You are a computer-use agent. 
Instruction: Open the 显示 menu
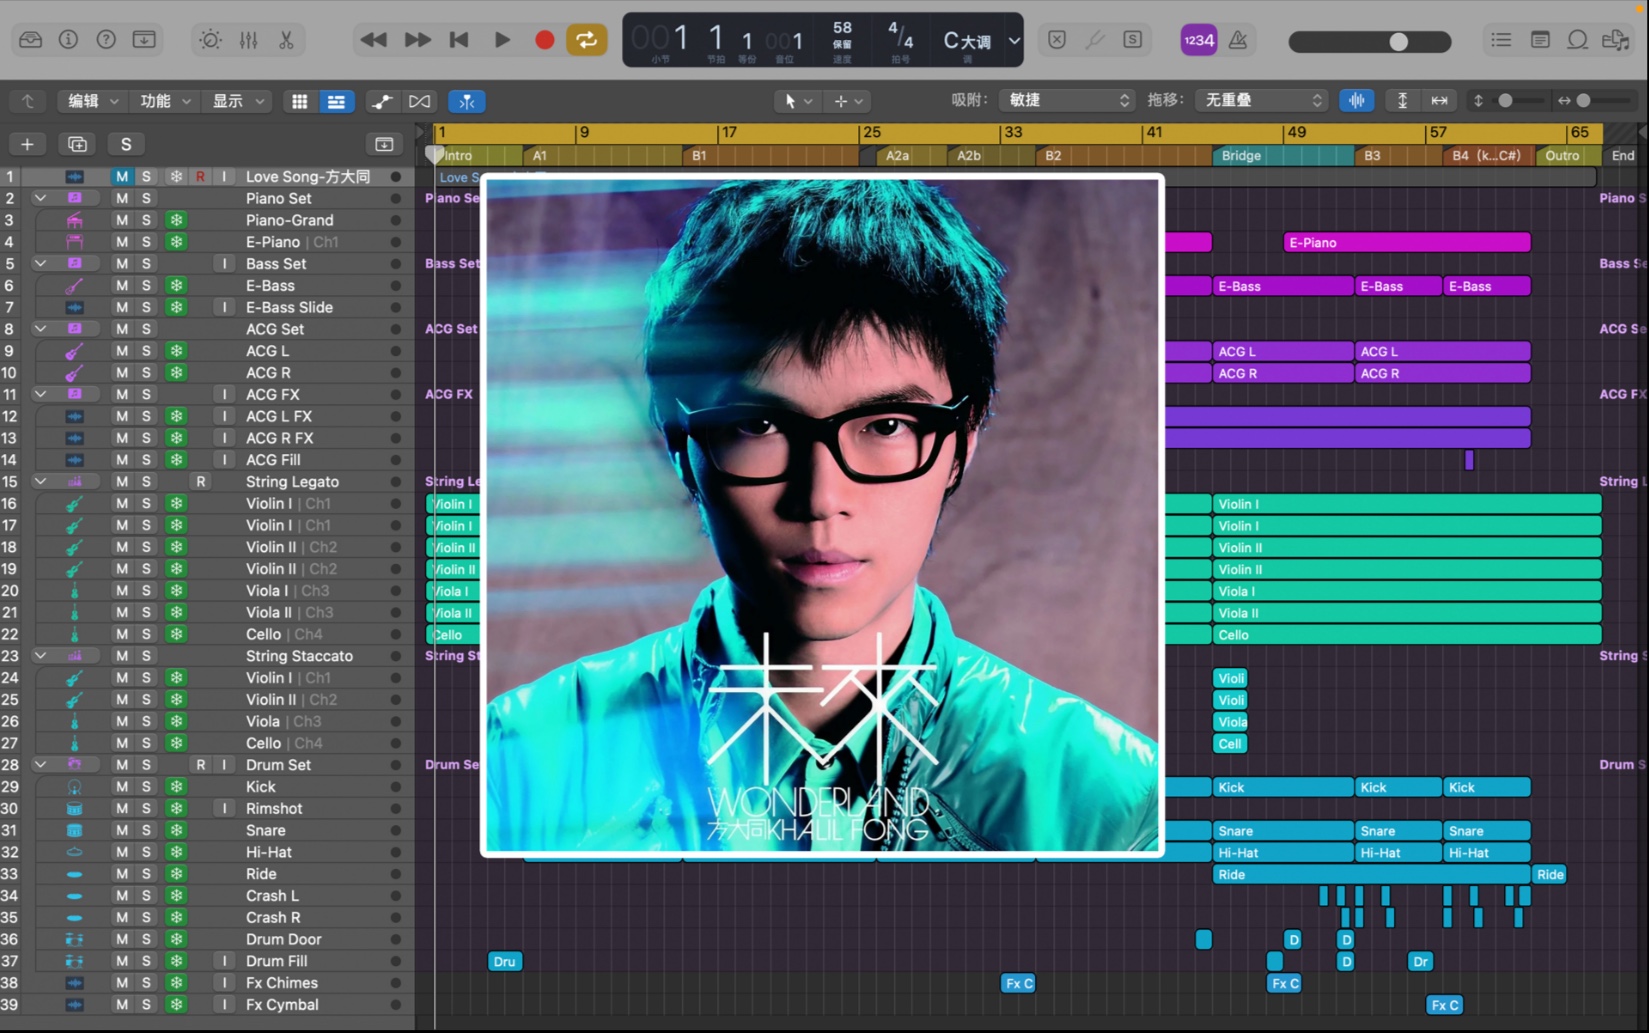pyautogui.click(x=237, y=101)
